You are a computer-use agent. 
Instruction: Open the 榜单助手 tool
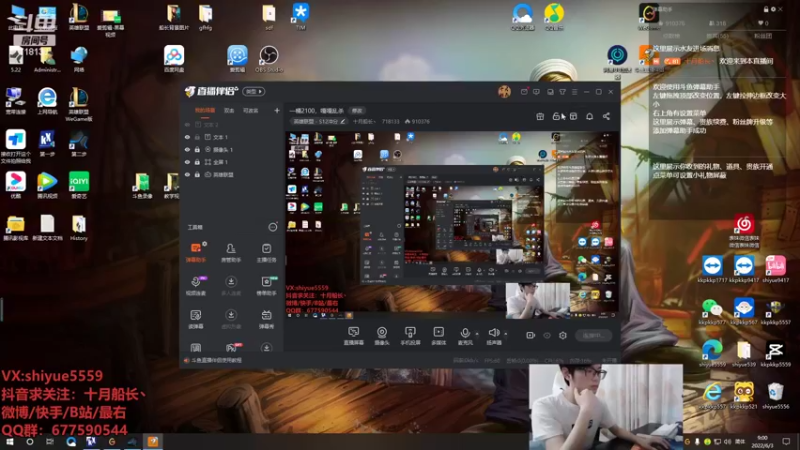tap(266, 286)
